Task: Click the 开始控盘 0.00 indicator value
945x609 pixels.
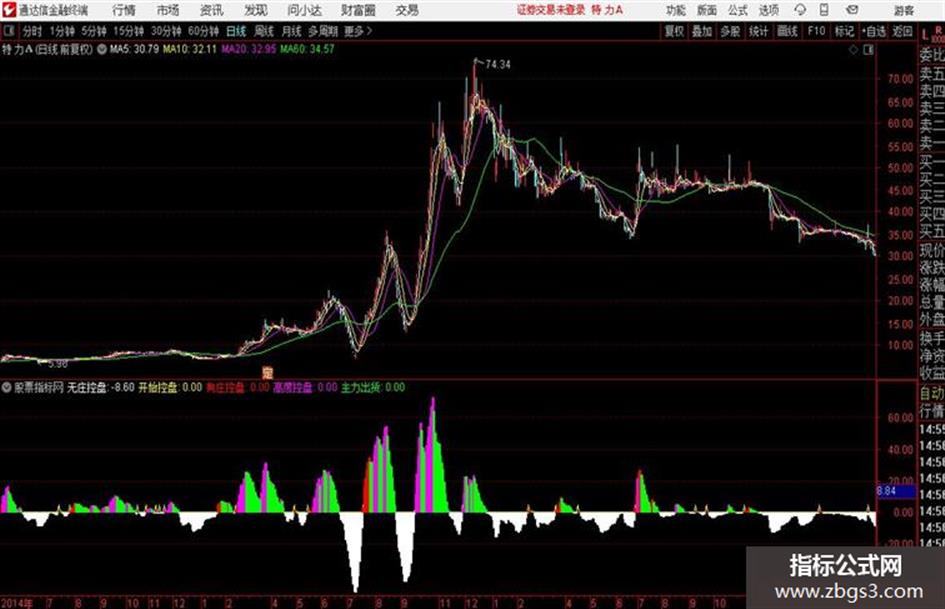Action: [170, 387]
